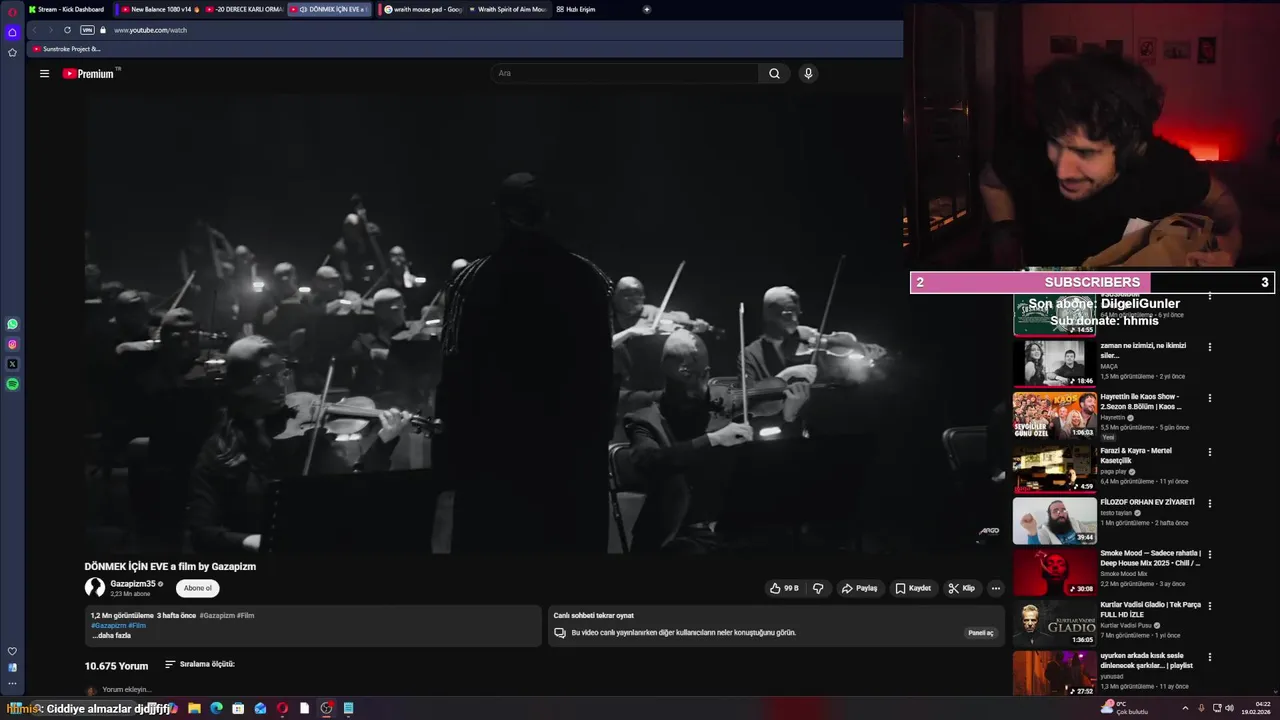Reload the page with refresh icon
Viewport: 1280px width, 720px height.
(67, 30)
